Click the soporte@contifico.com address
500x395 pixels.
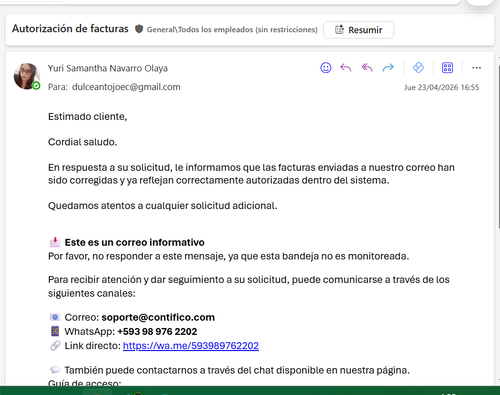pos(158,317)
